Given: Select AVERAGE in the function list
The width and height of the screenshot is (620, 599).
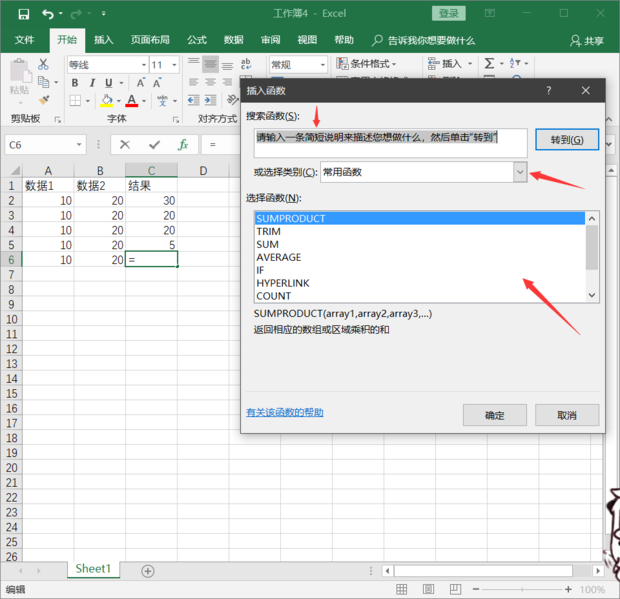Looking at the screenshot, I should pos(278,257).
